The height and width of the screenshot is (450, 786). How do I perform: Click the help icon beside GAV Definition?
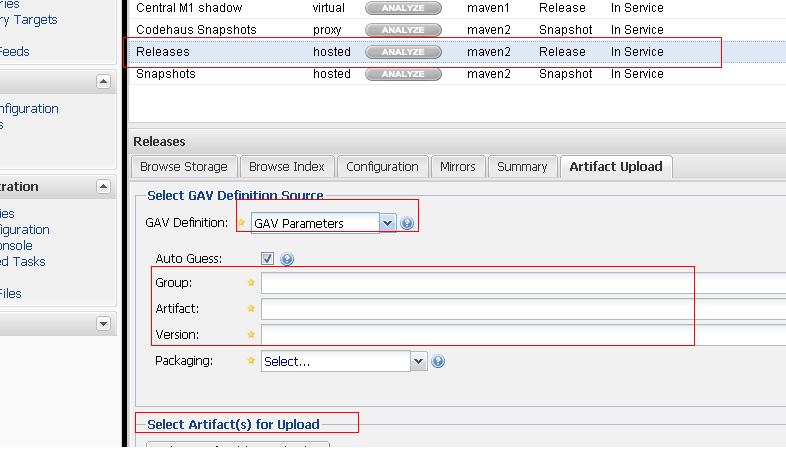pyautogui.click(x=407, y=224)
